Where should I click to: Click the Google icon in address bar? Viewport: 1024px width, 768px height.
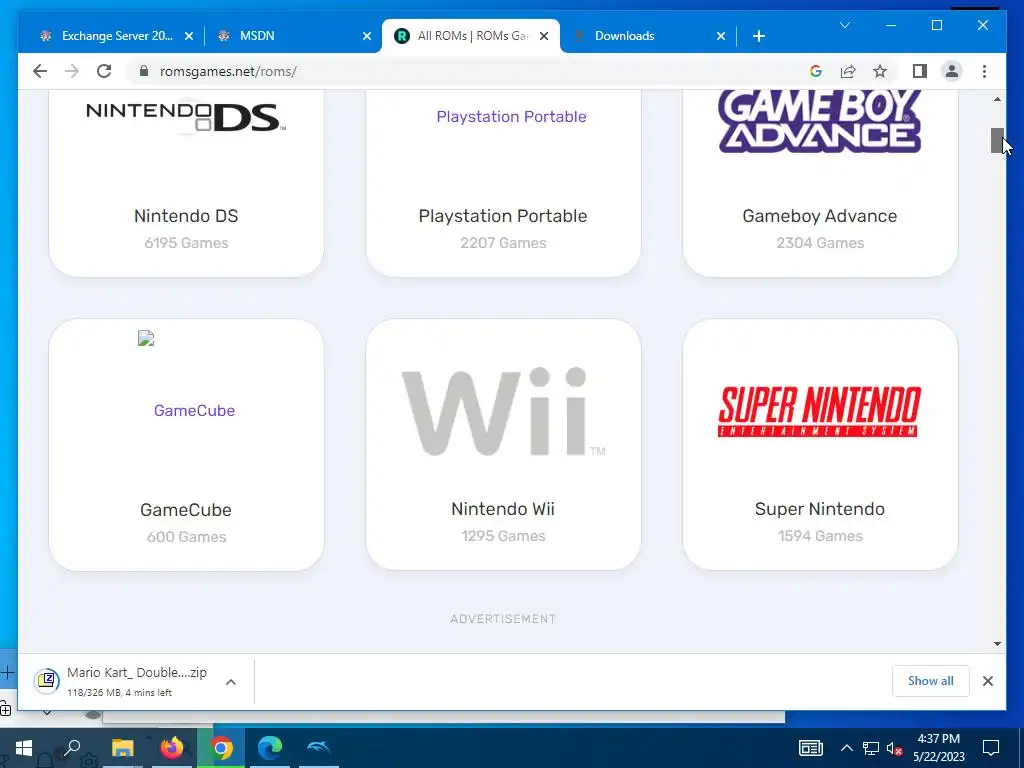click(816, 71)
